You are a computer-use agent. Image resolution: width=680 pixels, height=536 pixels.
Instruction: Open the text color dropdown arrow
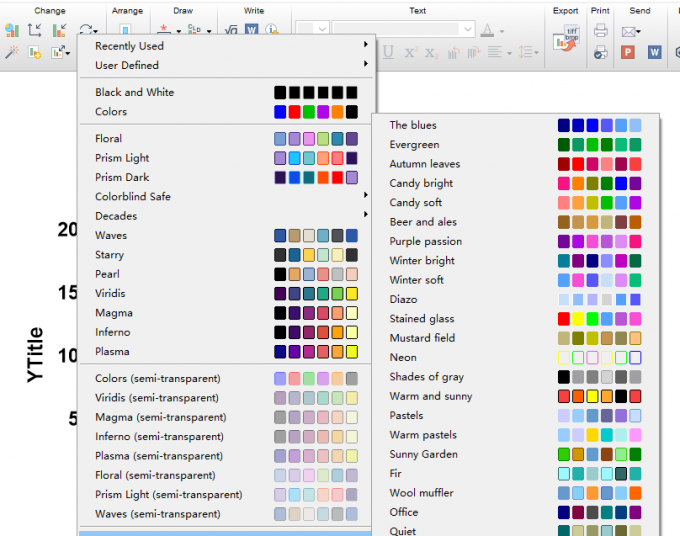coord(502,31)
